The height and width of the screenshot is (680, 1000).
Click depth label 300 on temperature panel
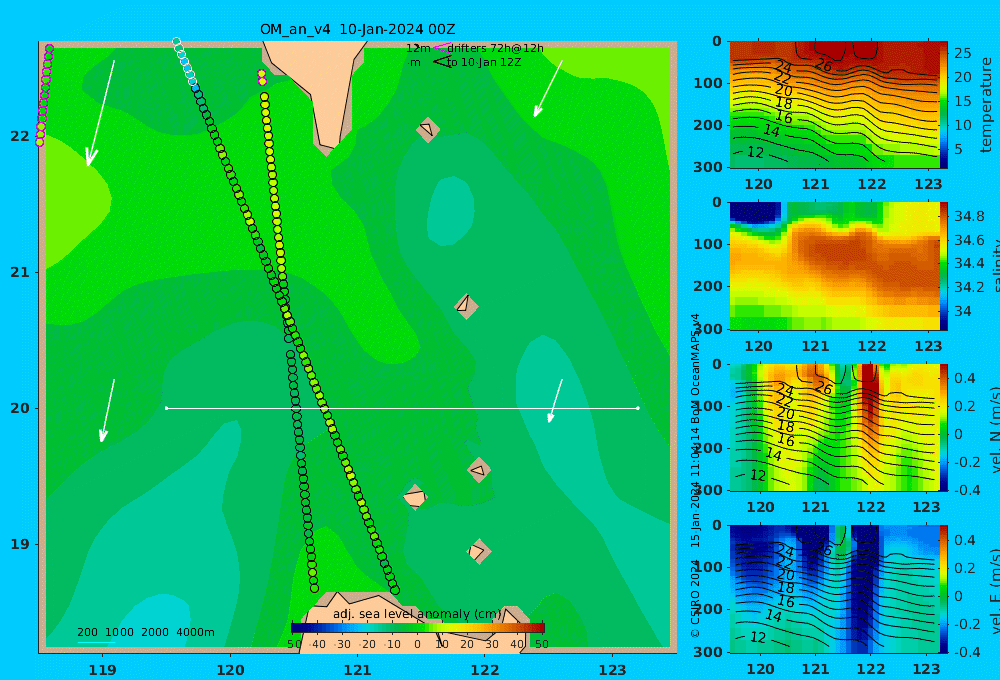[708, 167]
